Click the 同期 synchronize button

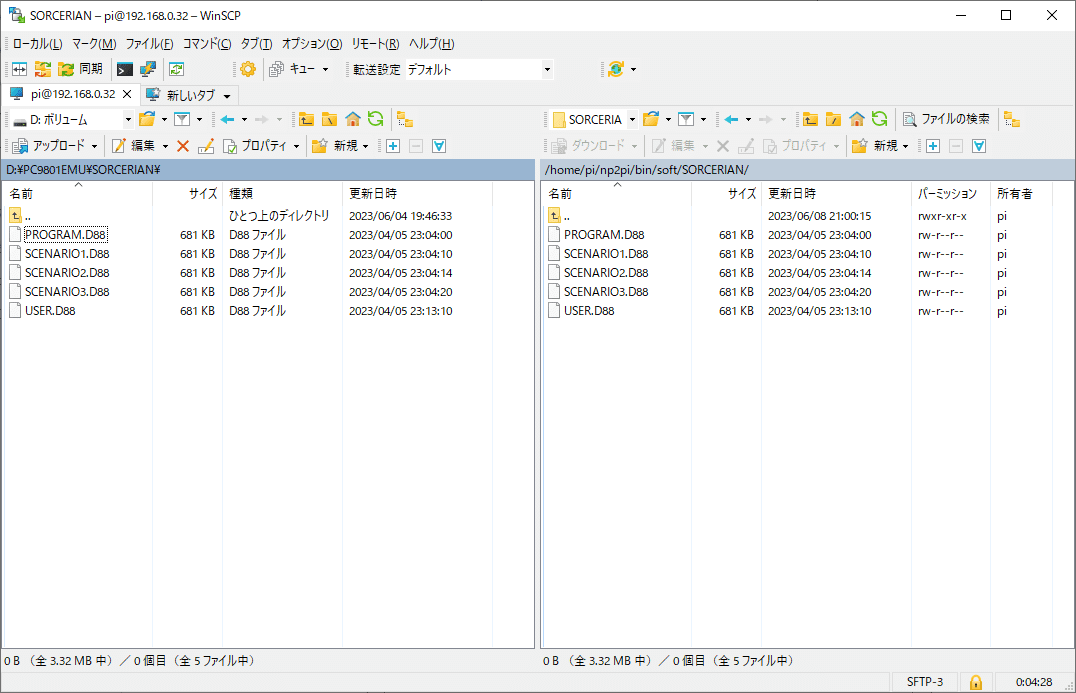click(80, 69)
